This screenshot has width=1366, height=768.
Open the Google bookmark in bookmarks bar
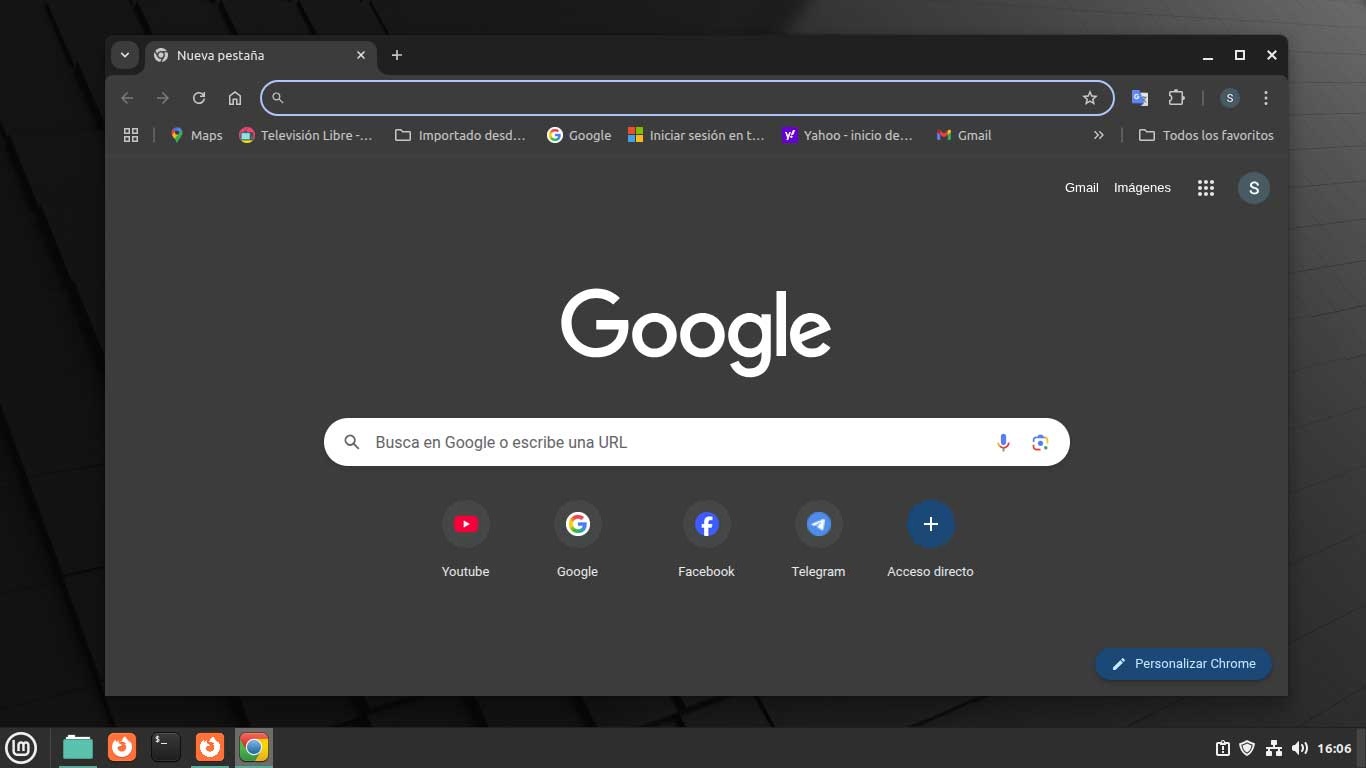(579, 135)
